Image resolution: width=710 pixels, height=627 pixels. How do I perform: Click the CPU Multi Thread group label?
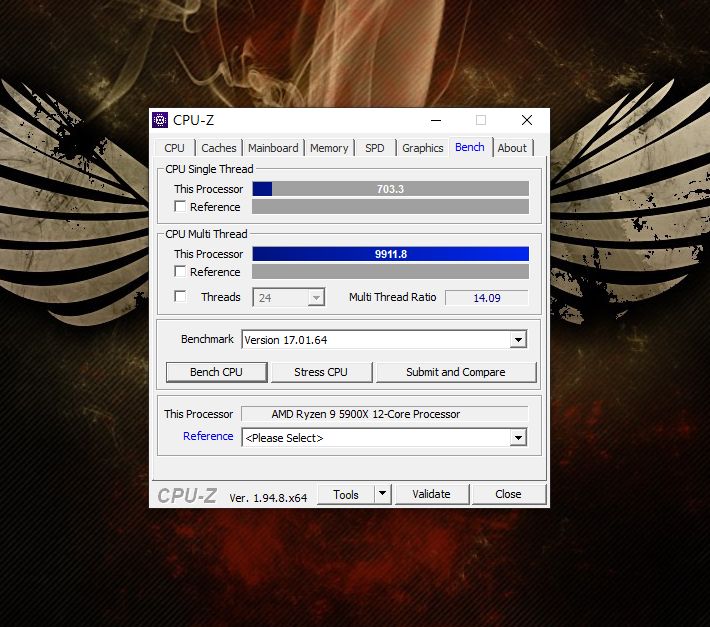click(206, 234)
